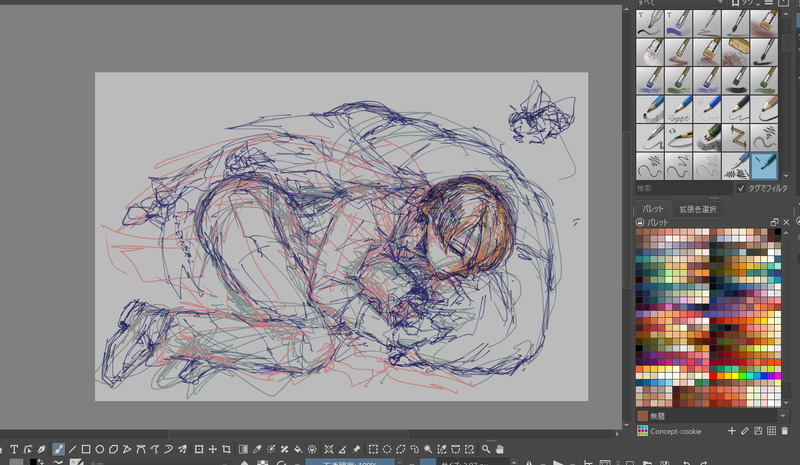Float the パレット docker panel

(x=774, y=221)
